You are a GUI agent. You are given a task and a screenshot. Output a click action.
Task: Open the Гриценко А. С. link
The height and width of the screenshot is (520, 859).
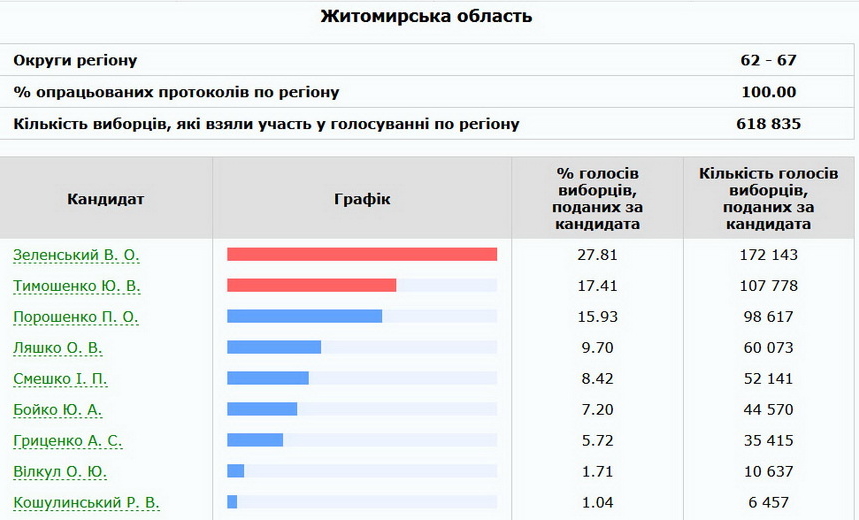(x=68, y=441)
